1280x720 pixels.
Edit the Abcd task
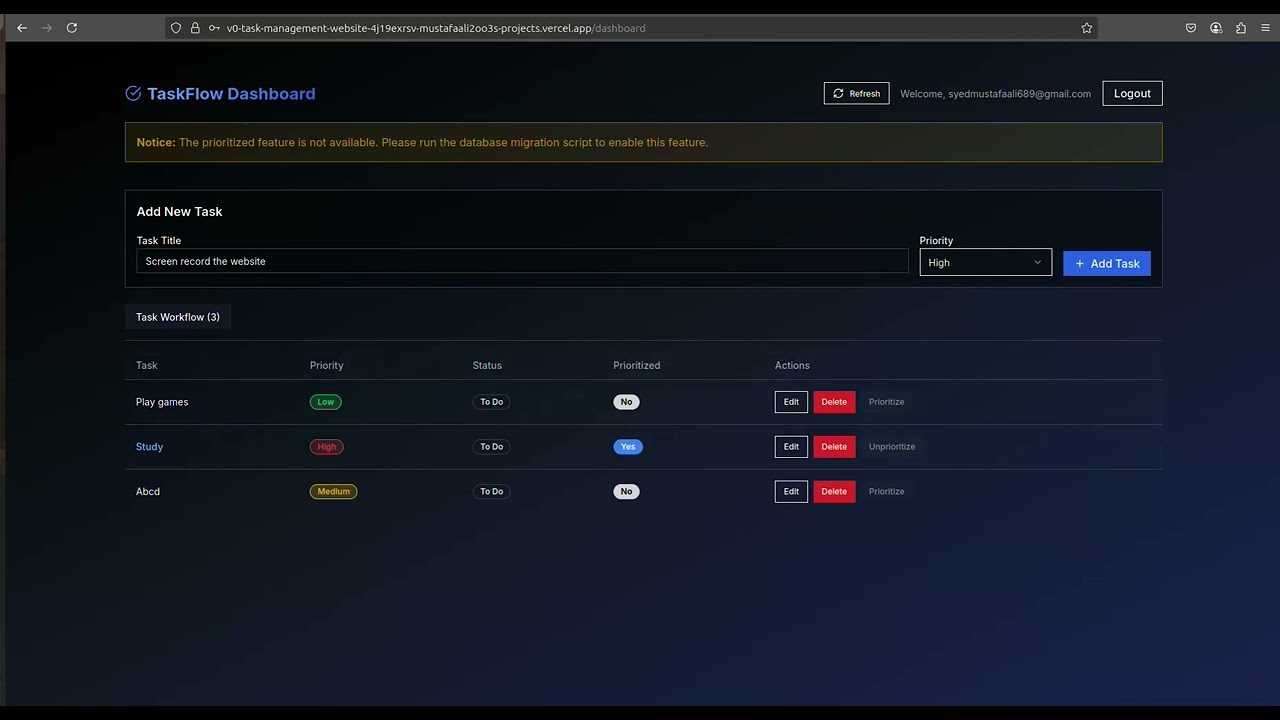click(791, 491)
